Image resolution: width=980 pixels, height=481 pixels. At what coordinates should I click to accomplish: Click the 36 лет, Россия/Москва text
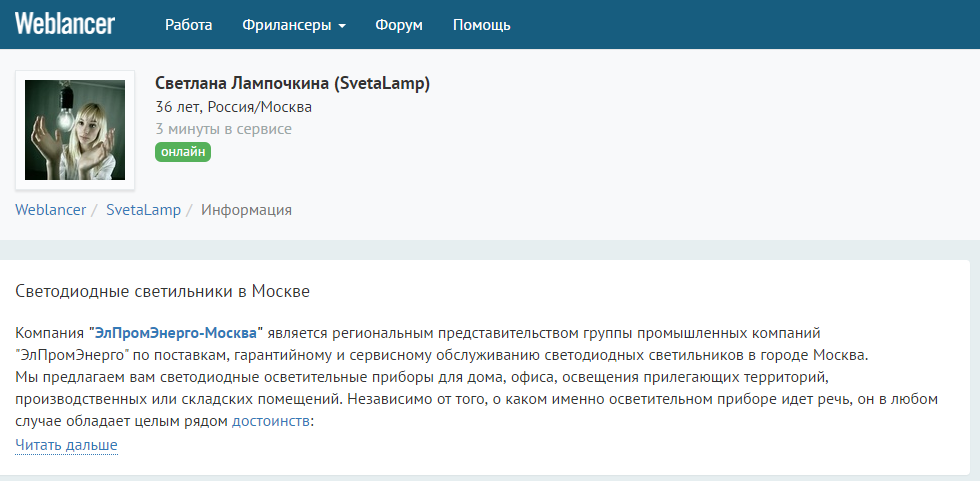click(234, 107)
